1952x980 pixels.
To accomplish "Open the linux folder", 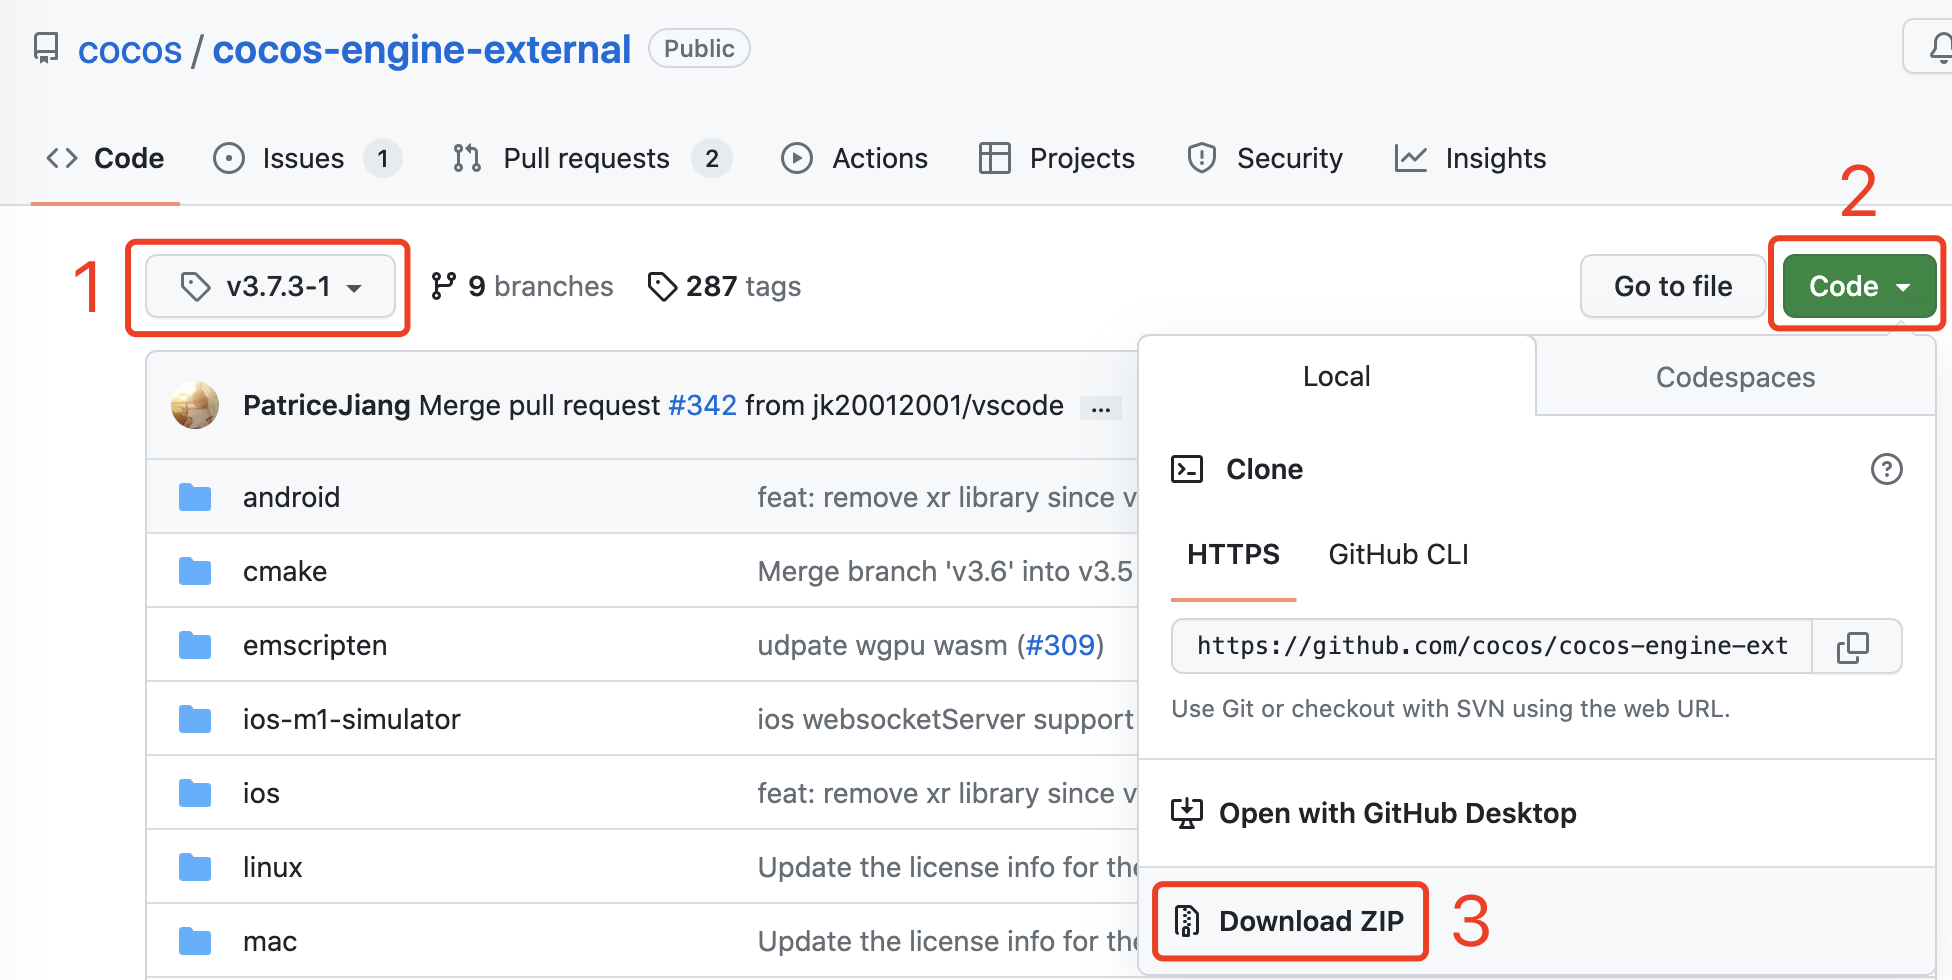I will (272, 867).
